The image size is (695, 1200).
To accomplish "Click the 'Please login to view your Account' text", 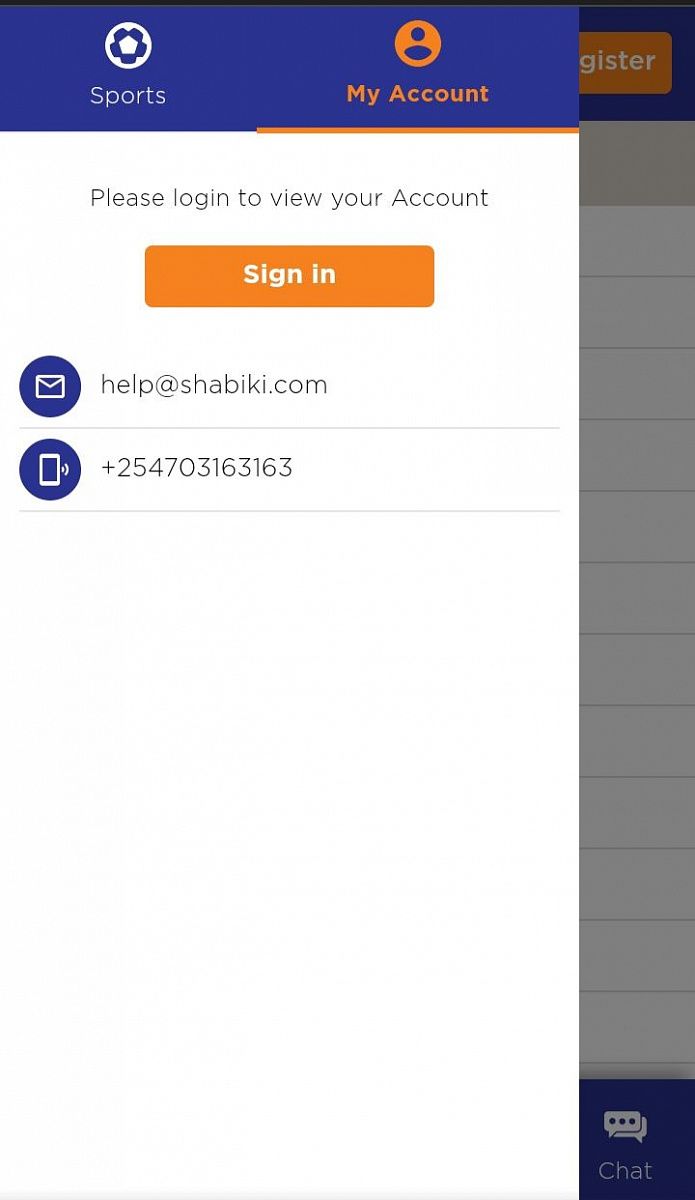I will coord(289,198).
